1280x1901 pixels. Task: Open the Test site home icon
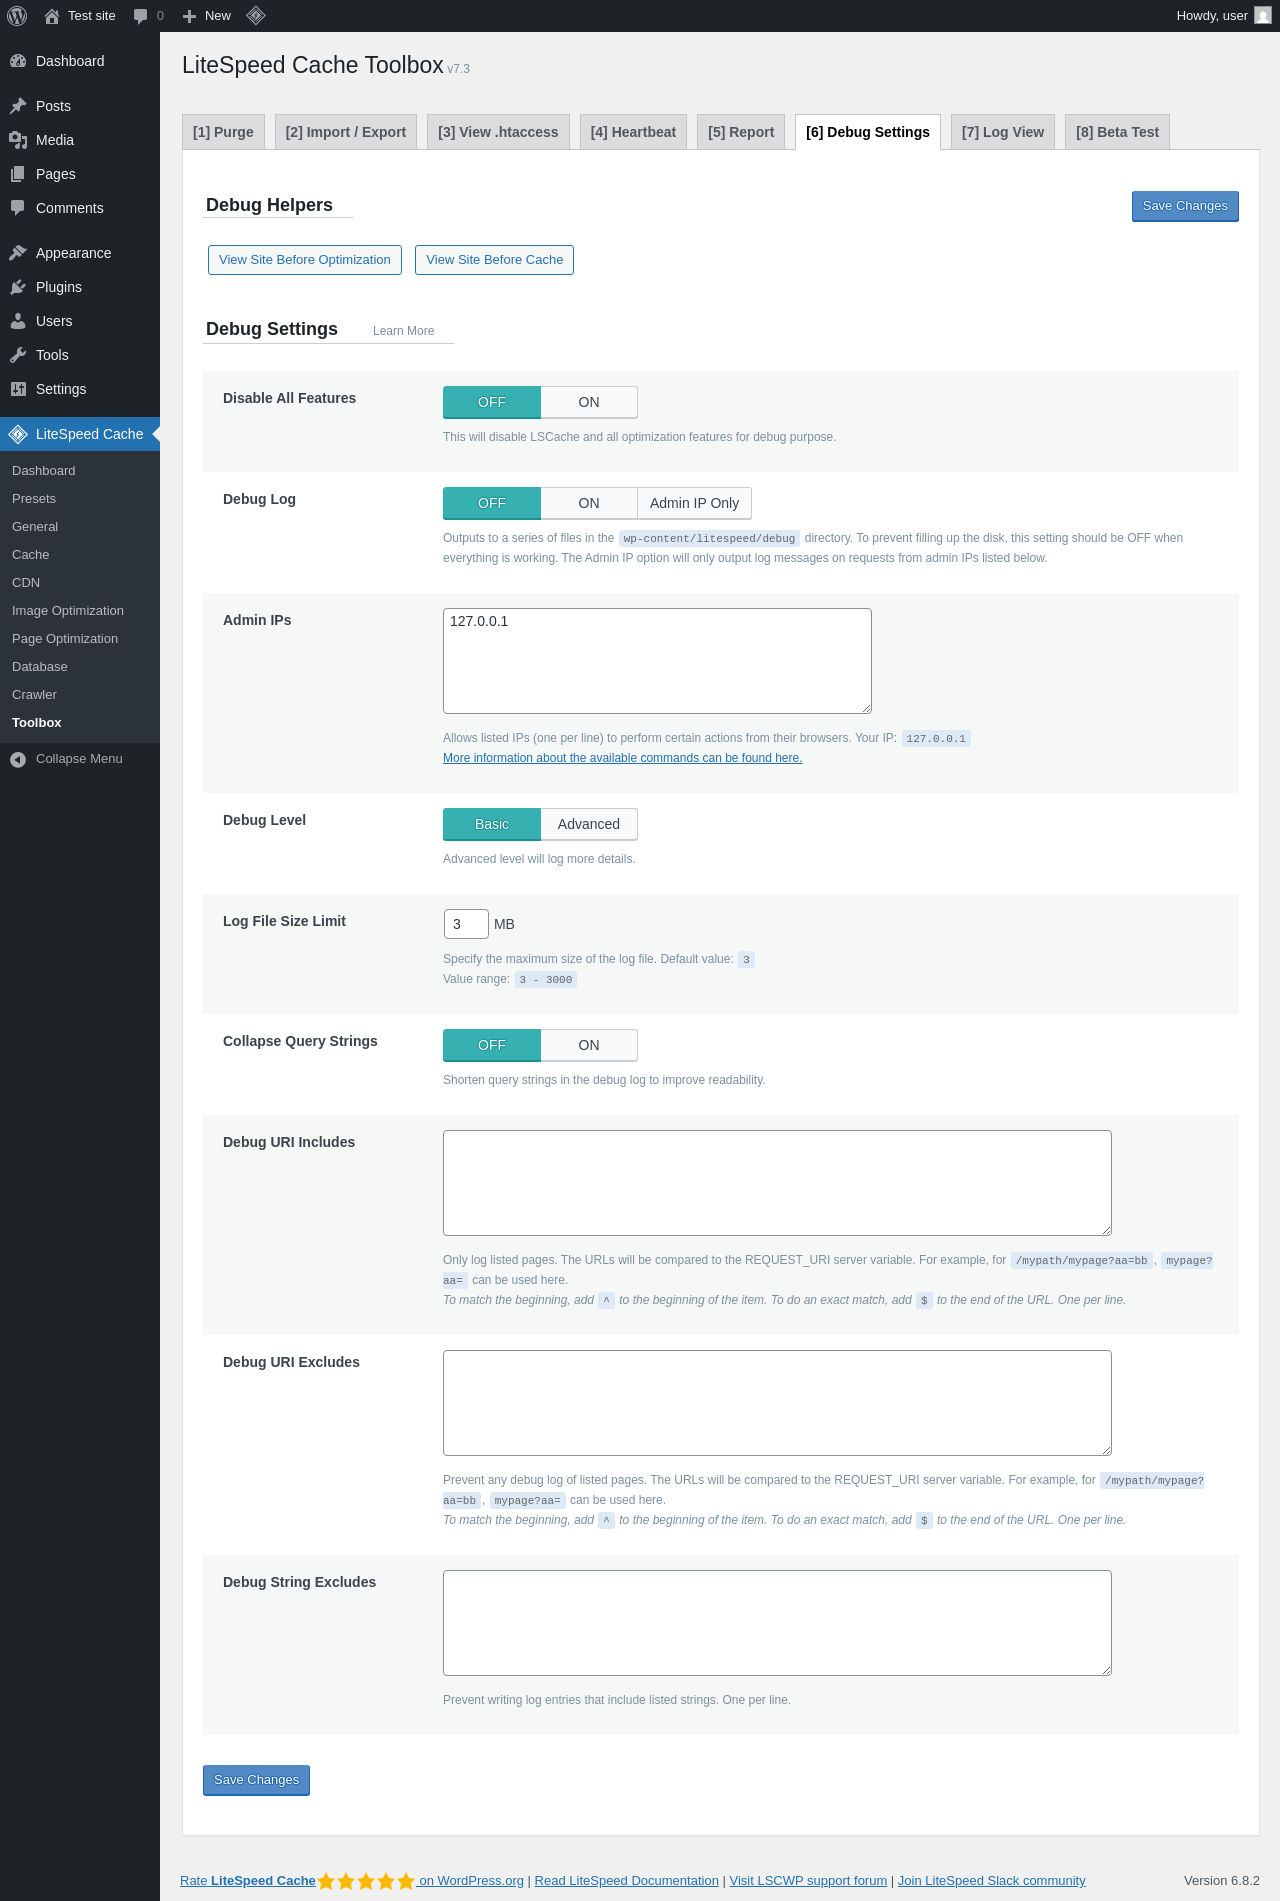coord(52,16)
